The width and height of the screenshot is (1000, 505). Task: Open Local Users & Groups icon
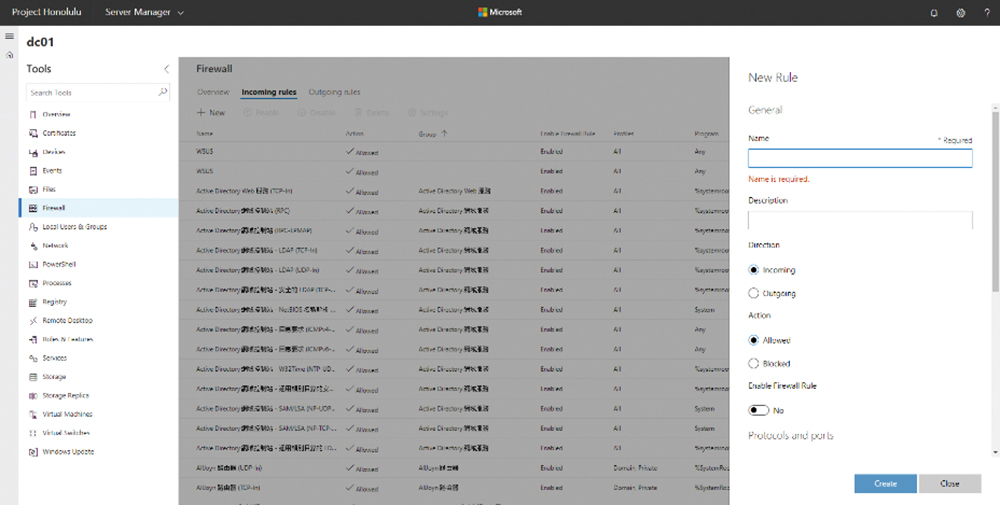click(x=33, y=227)
